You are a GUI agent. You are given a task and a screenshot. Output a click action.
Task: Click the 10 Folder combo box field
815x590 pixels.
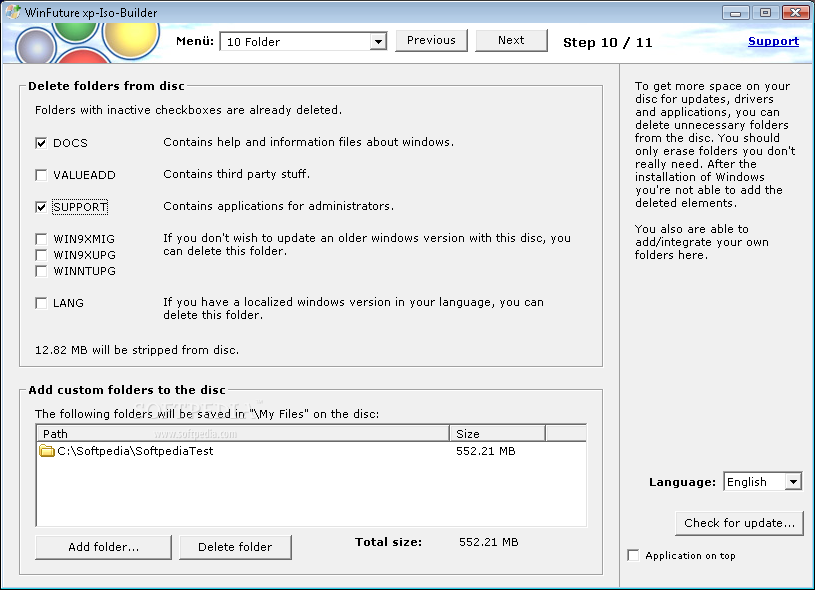coord(304,42)
